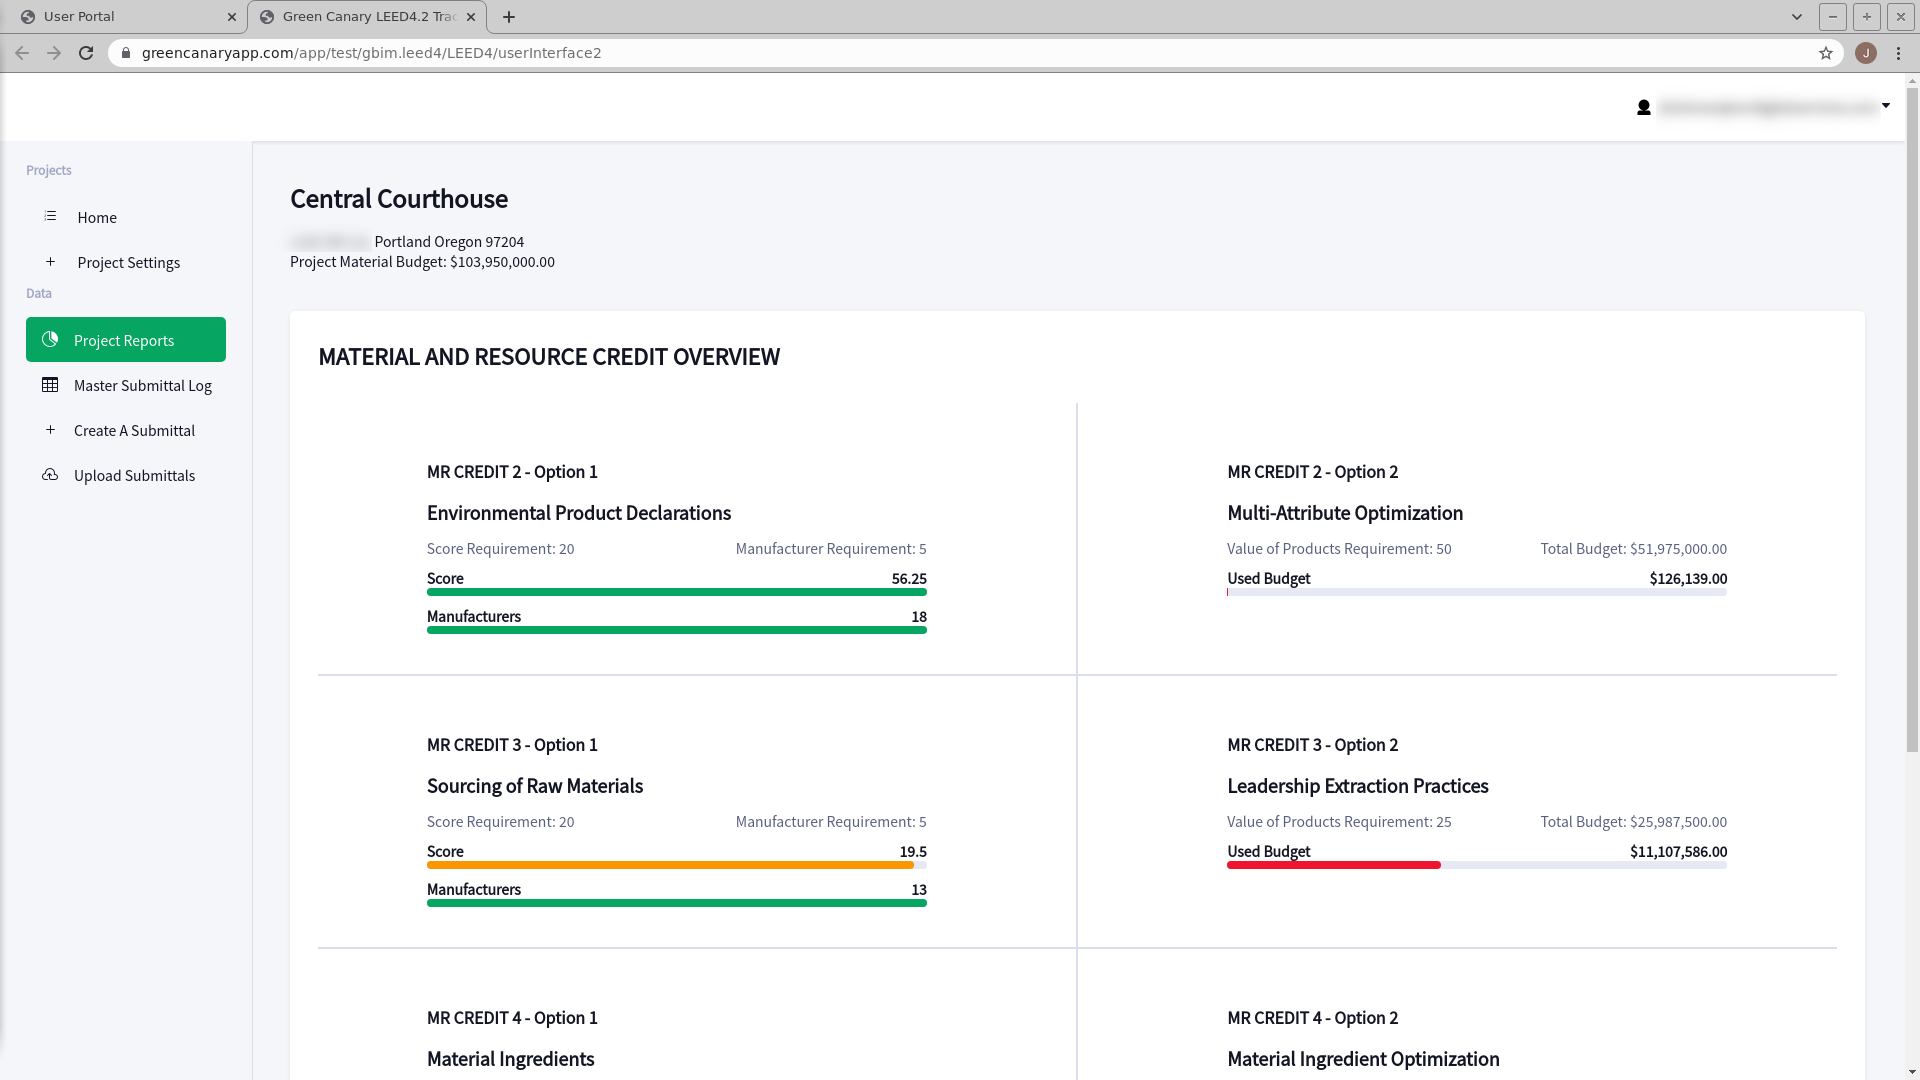Close the Green Canary LEED4.2 tab

tap(471, 17)
